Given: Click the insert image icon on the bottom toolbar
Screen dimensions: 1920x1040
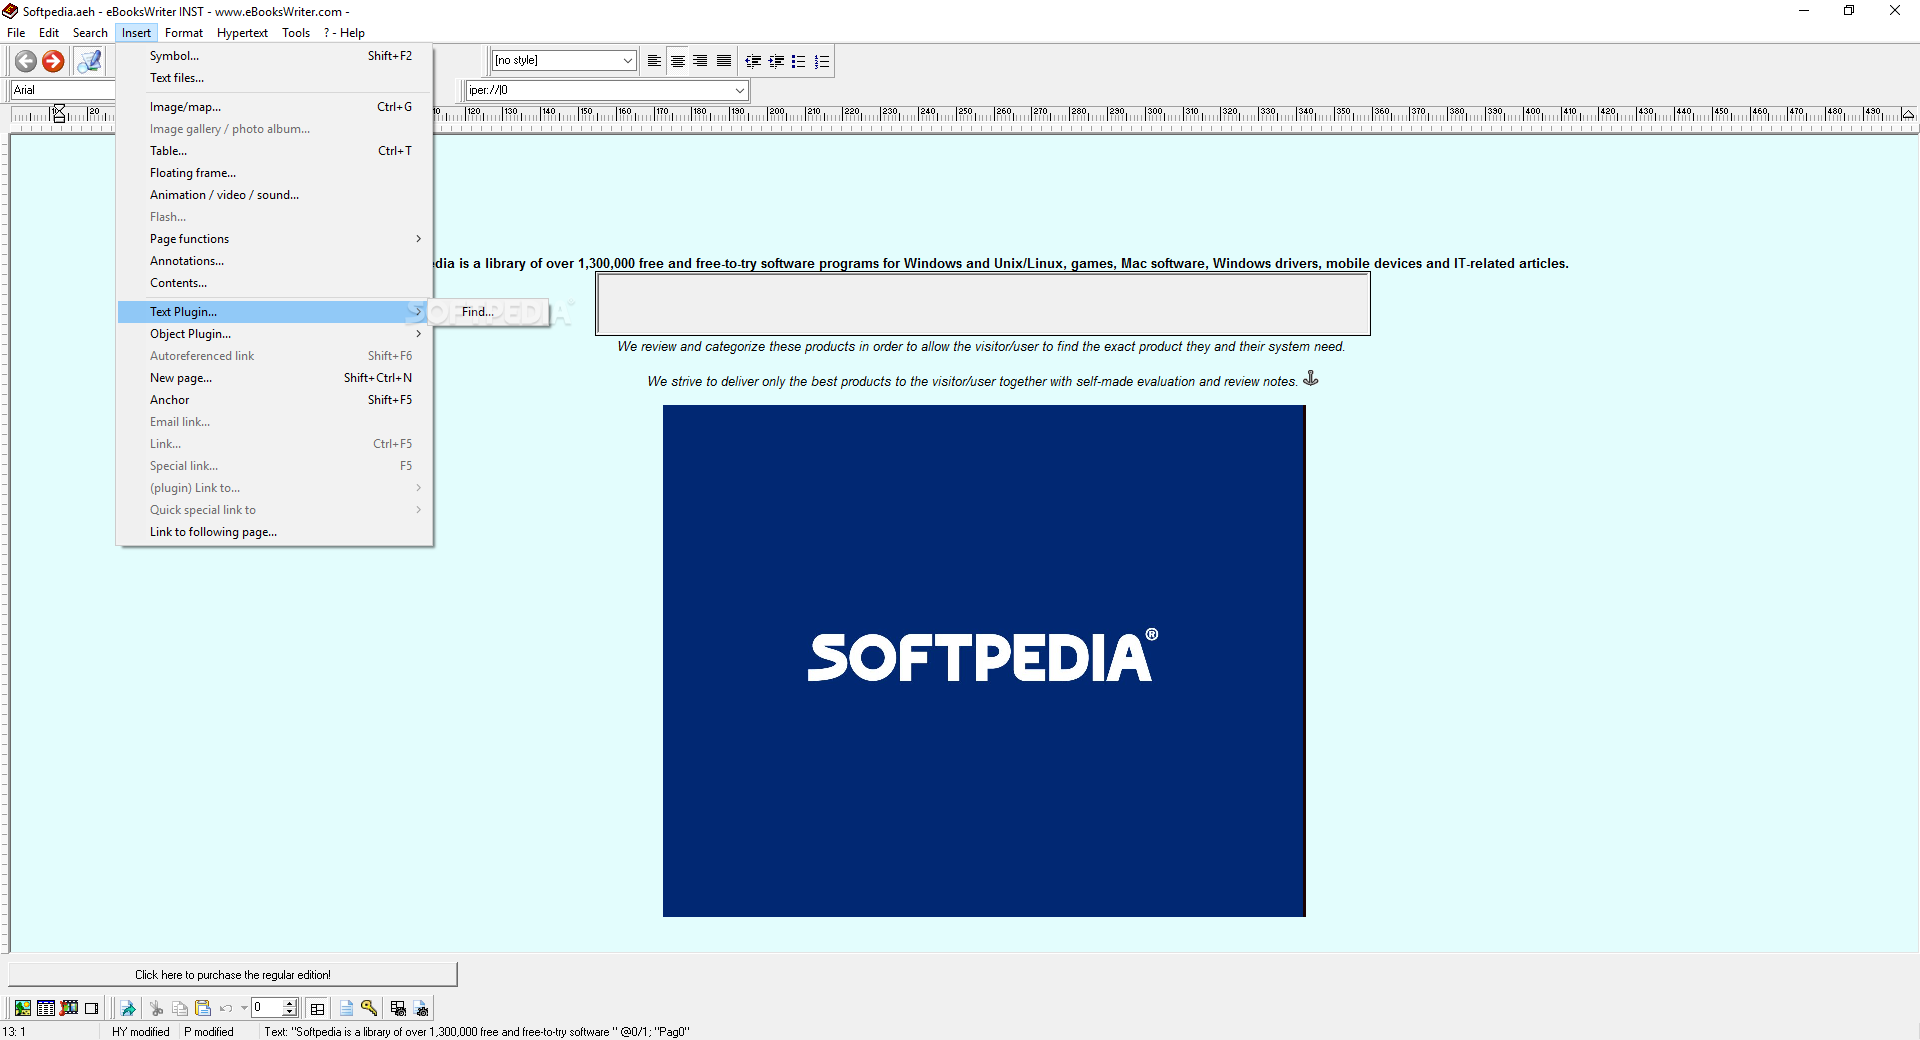Looking at the screenshot, I should pos(22,1008).
